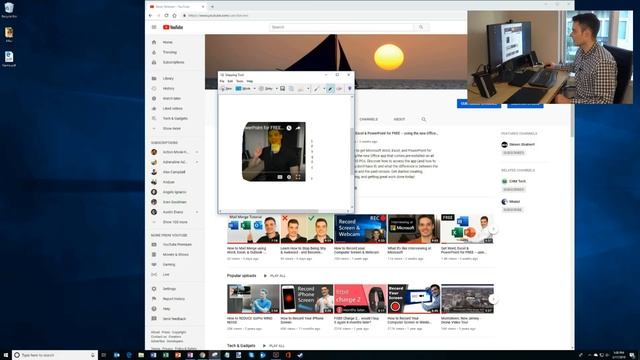Play all Popular uploads

tap(275, 276)
